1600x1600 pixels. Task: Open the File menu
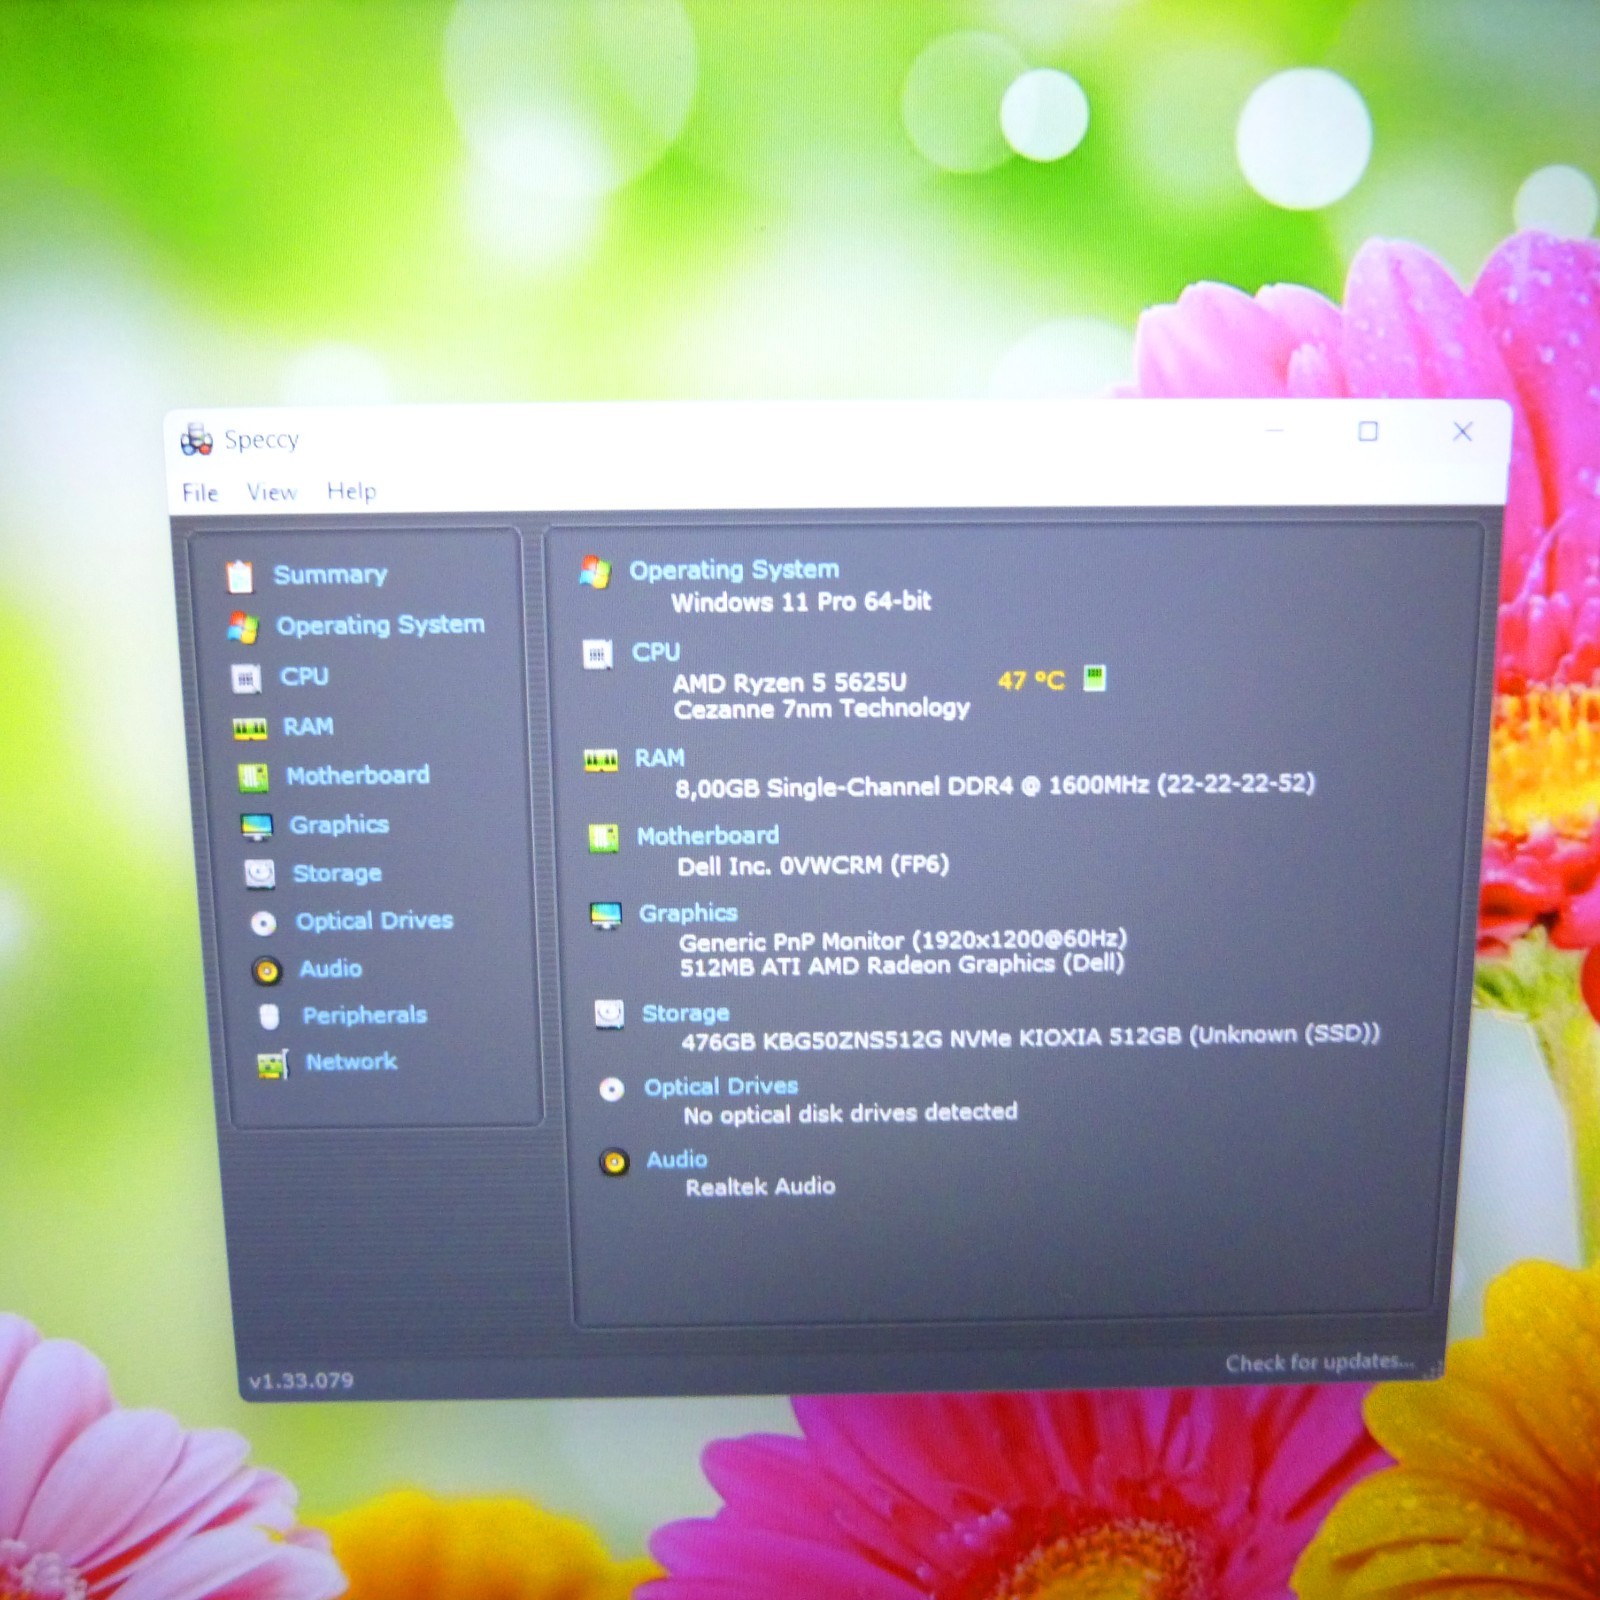click(x=200, y=493)
